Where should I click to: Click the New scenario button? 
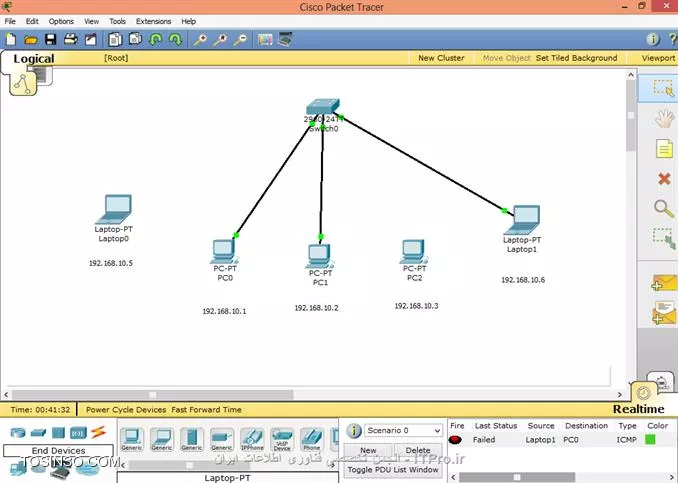click(368, 450)
